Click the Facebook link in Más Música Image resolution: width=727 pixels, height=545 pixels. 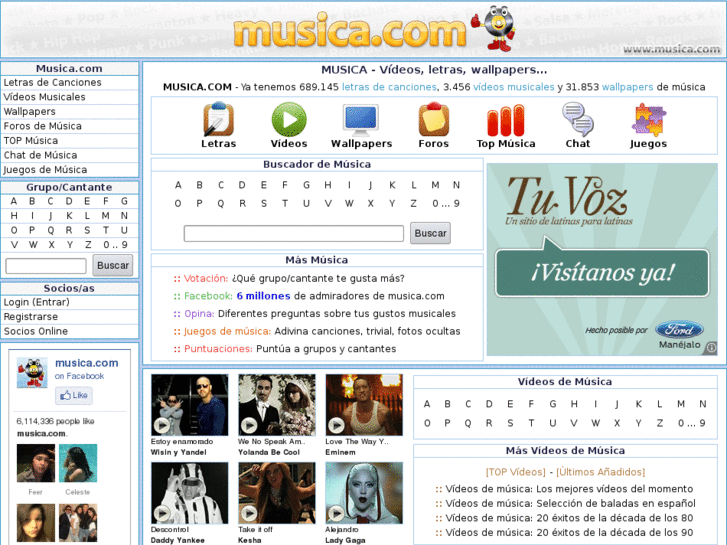pyautogui.click(x=208, y=296)
